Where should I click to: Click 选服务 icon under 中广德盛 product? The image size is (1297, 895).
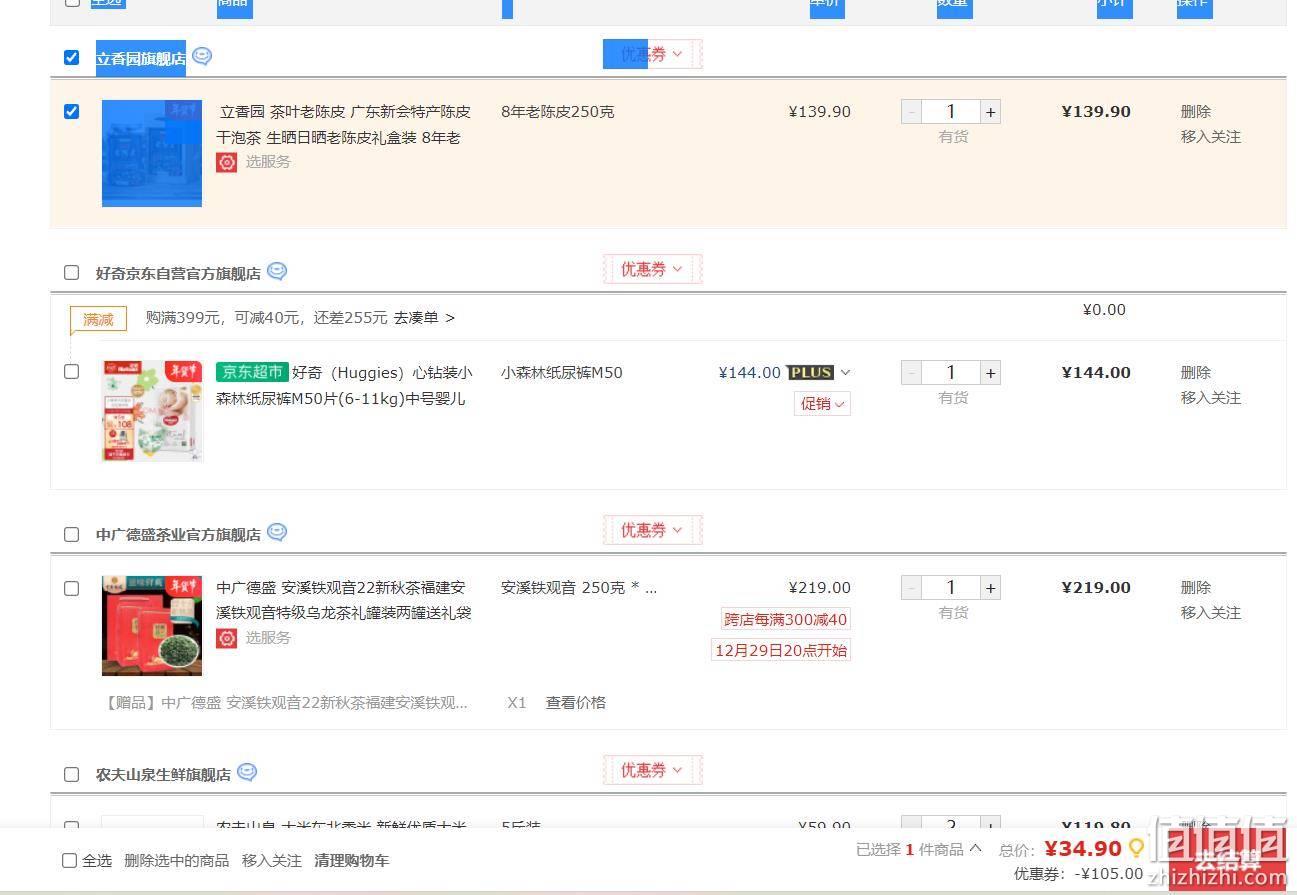pyautogui.click(x=227, y=638)
